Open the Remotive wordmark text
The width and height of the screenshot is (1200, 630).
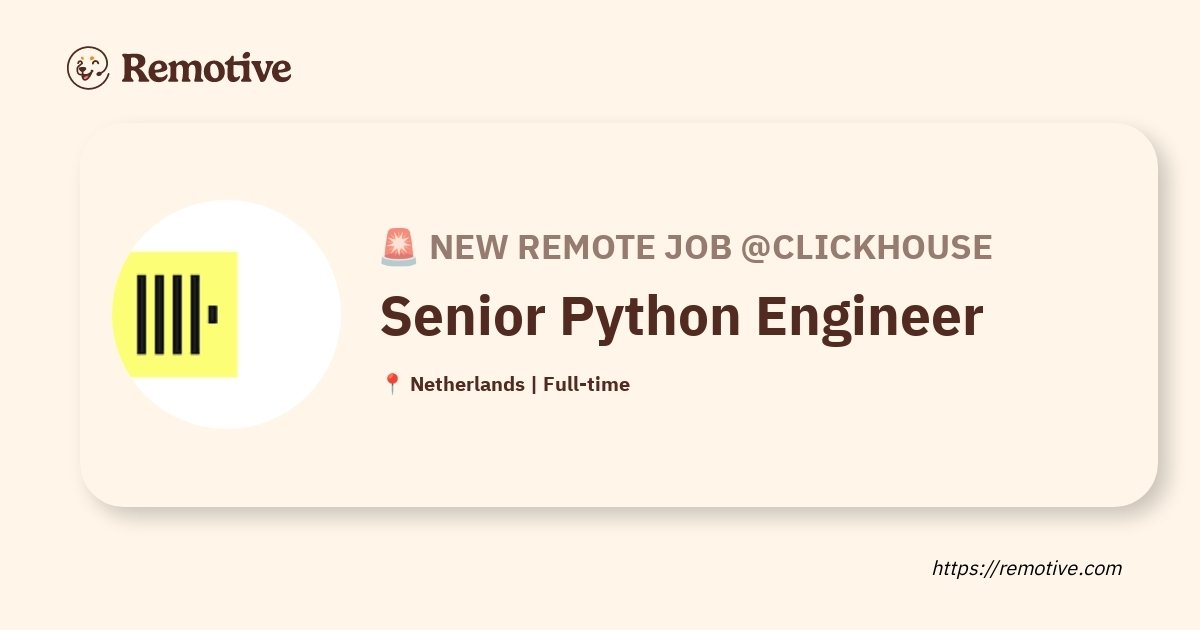[206, 68]
